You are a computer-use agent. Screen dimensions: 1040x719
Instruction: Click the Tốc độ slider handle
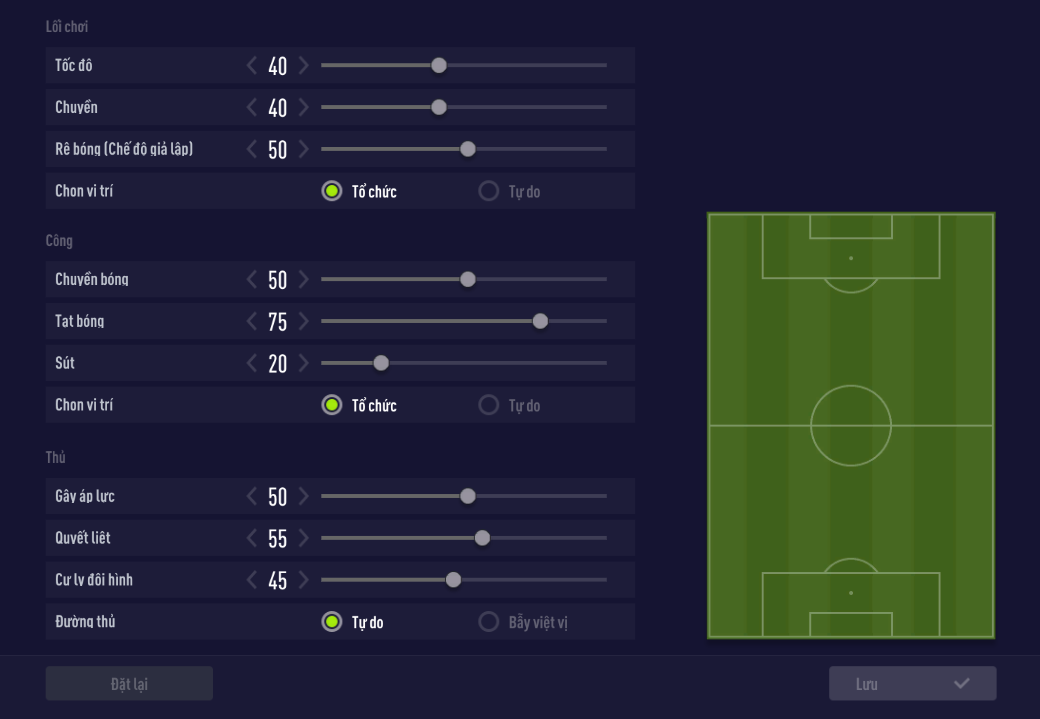[x=439, y=66]
